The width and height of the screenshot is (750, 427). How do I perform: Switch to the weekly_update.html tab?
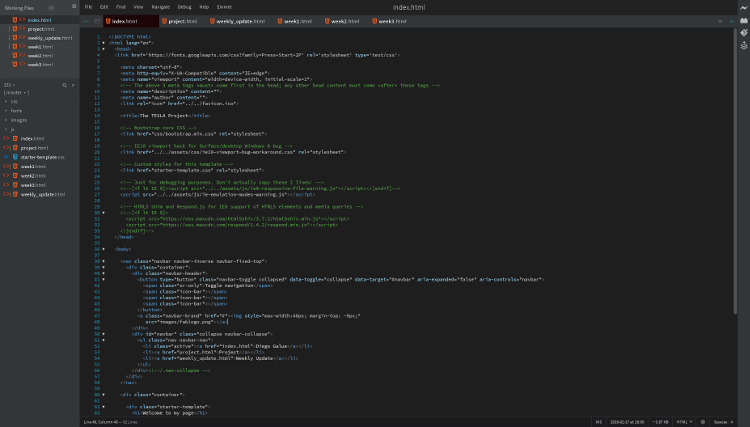(240, 20)
